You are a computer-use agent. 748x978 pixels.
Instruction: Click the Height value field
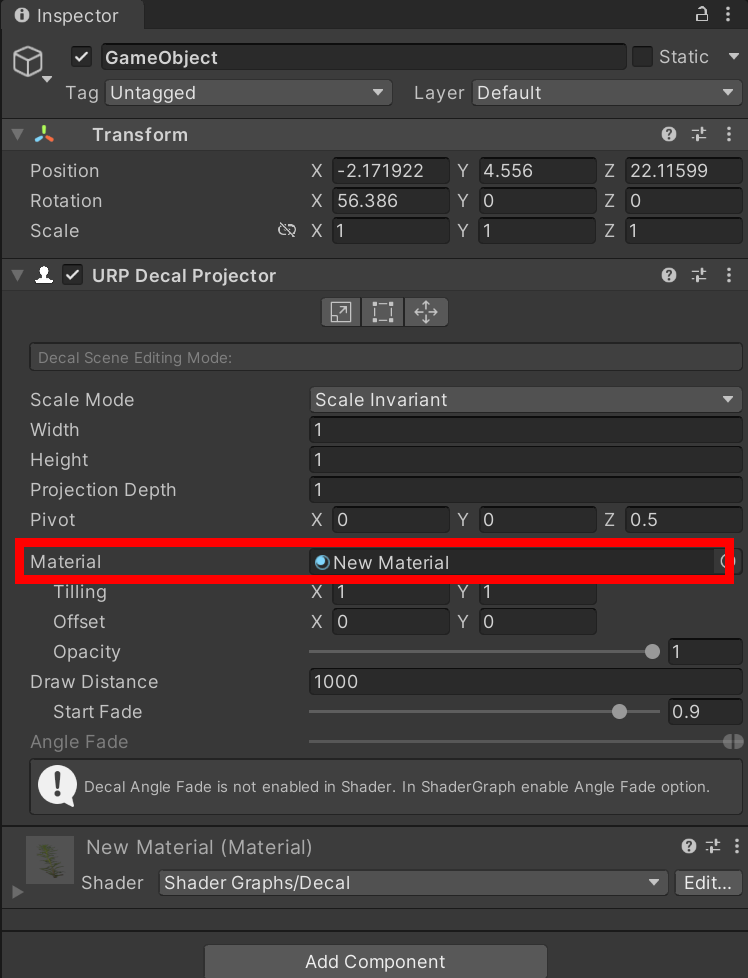click(525, 460)
